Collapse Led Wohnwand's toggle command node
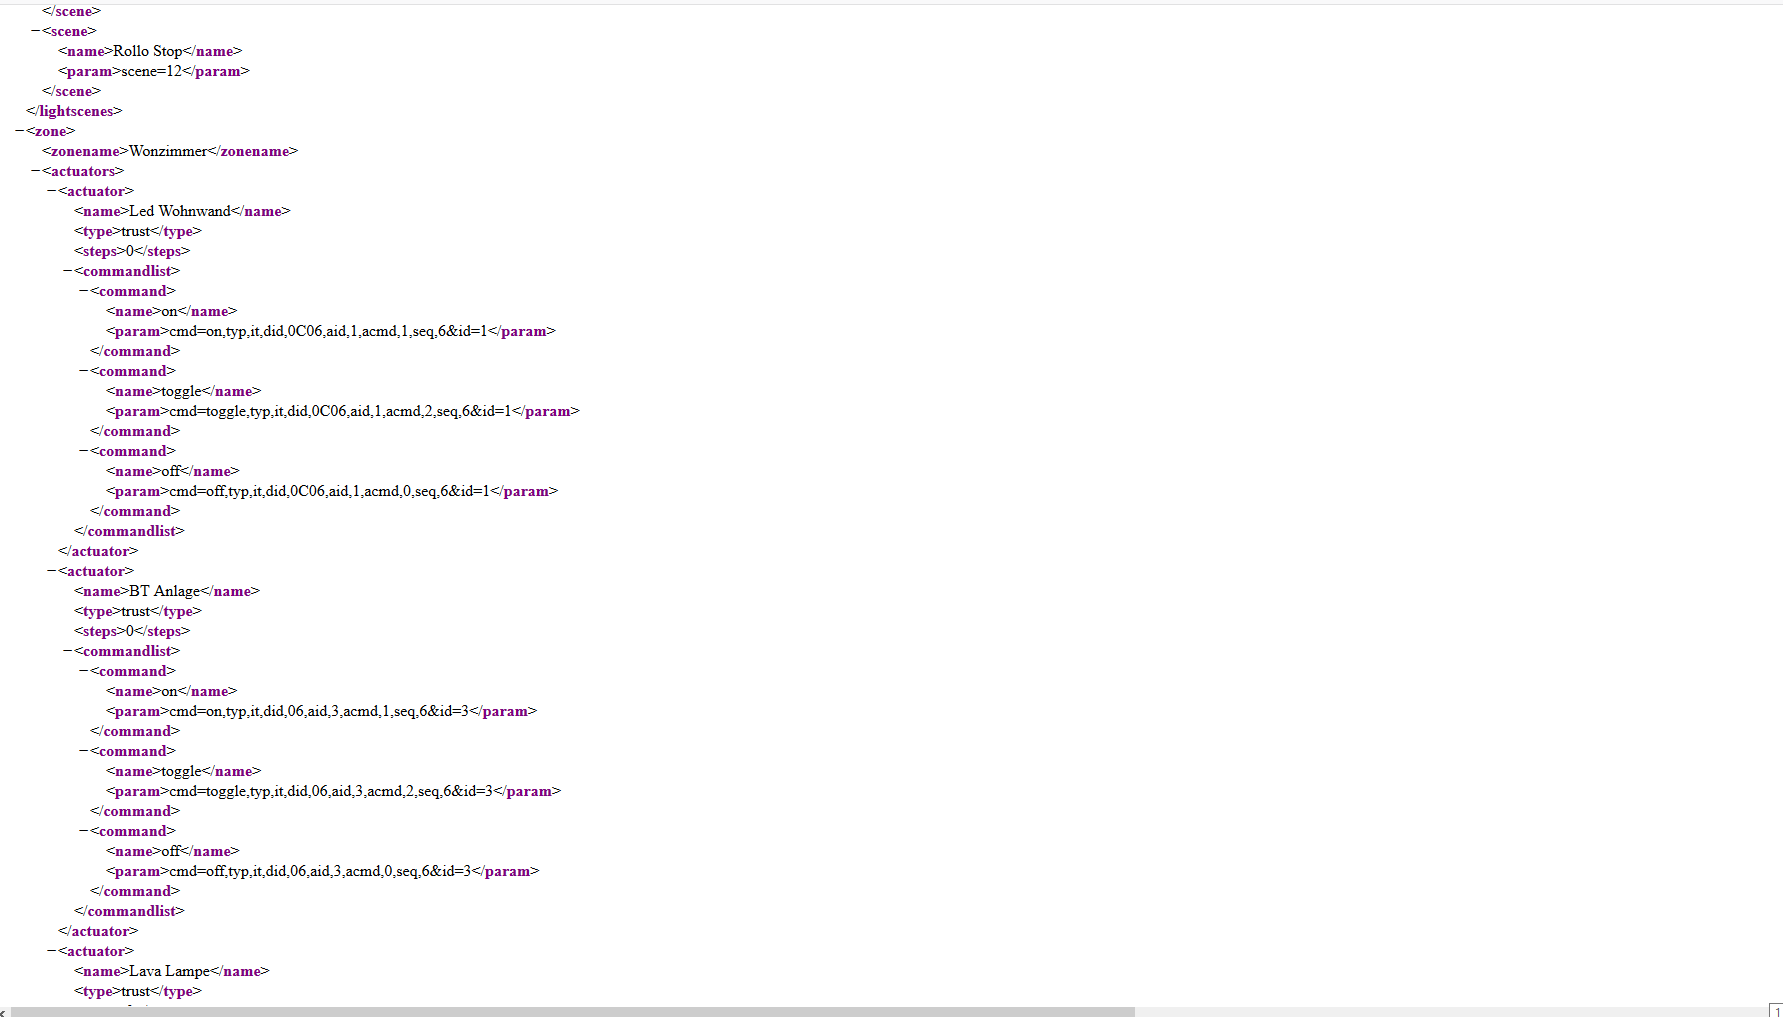Screen dimensions: 1783x1017 tap(84, 371)
